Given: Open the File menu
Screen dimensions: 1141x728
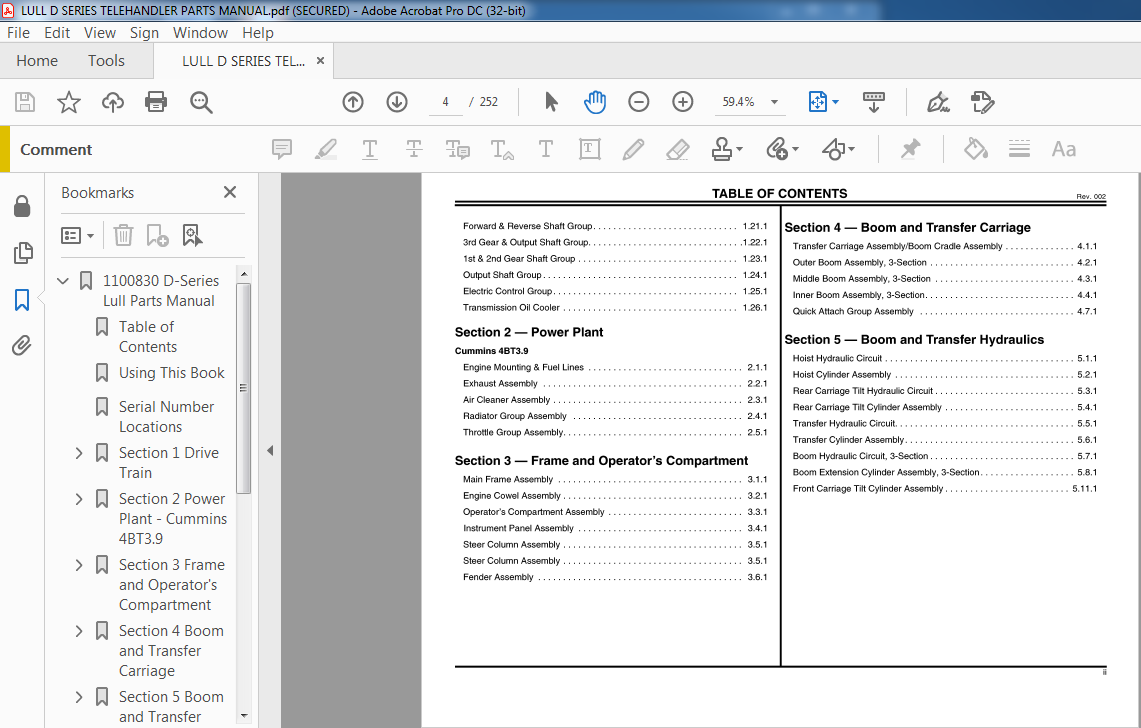Looking at the screenshot, I should click(18, 33).
